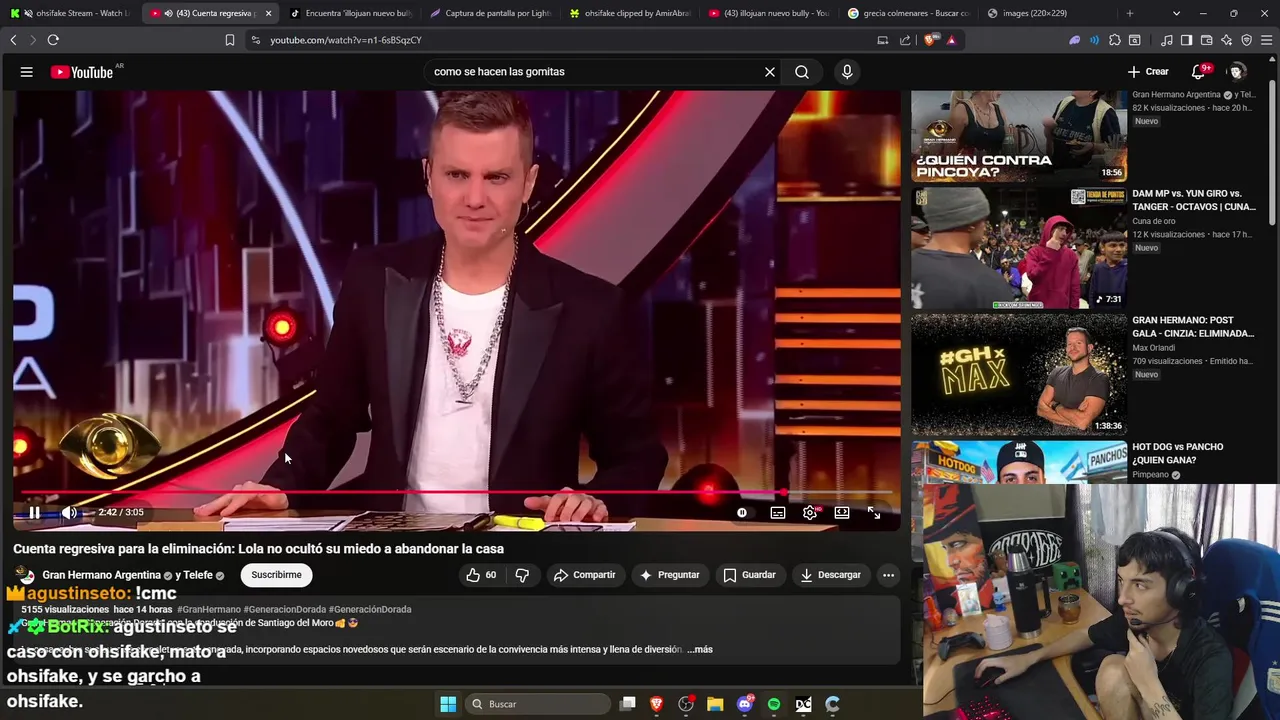The image size is (1280, 720).
Task: Open the YouTube notifications bell
Action: tap(1198, 72)
